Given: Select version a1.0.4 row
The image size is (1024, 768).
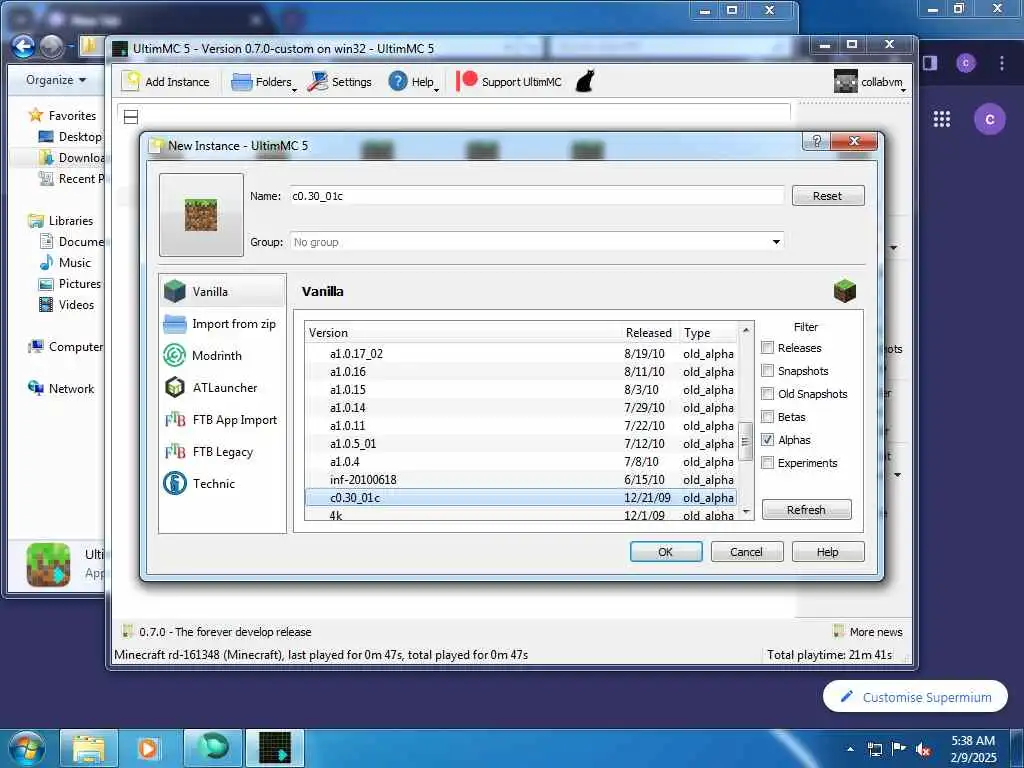Looking at the screenshot, I should coord(521,462).
